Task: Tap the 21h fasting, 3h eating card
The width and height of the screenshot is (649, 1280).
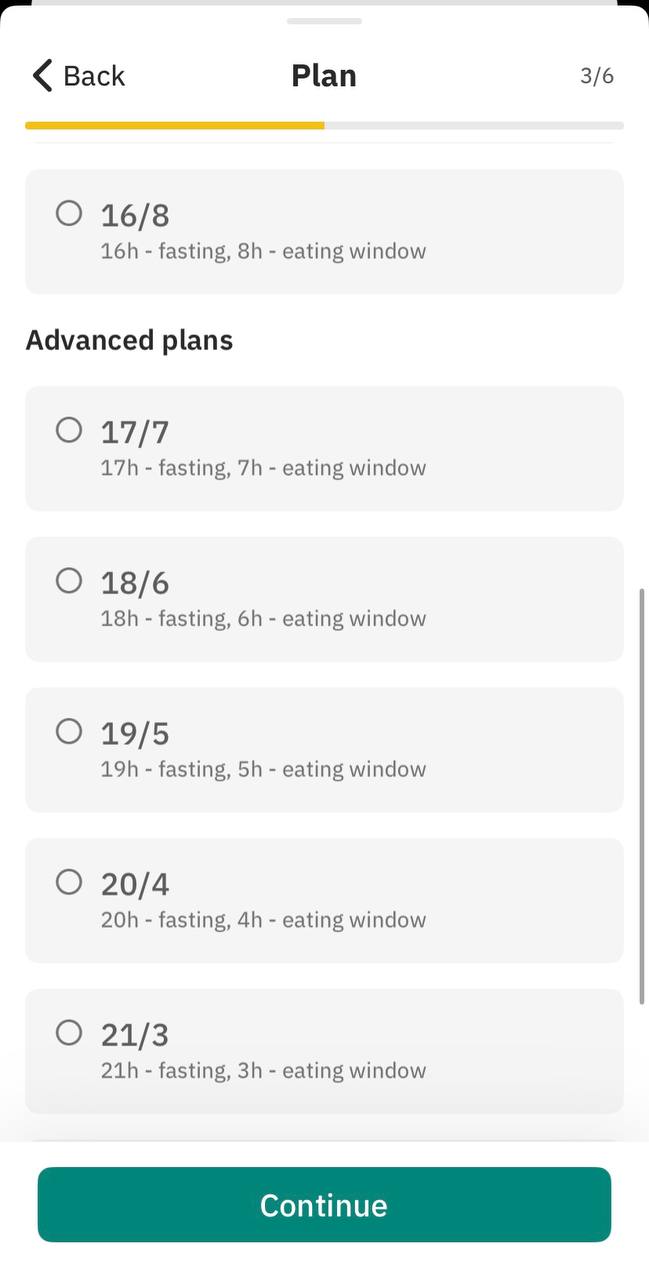Action: pyautogui.click(x=324, y=1051)
